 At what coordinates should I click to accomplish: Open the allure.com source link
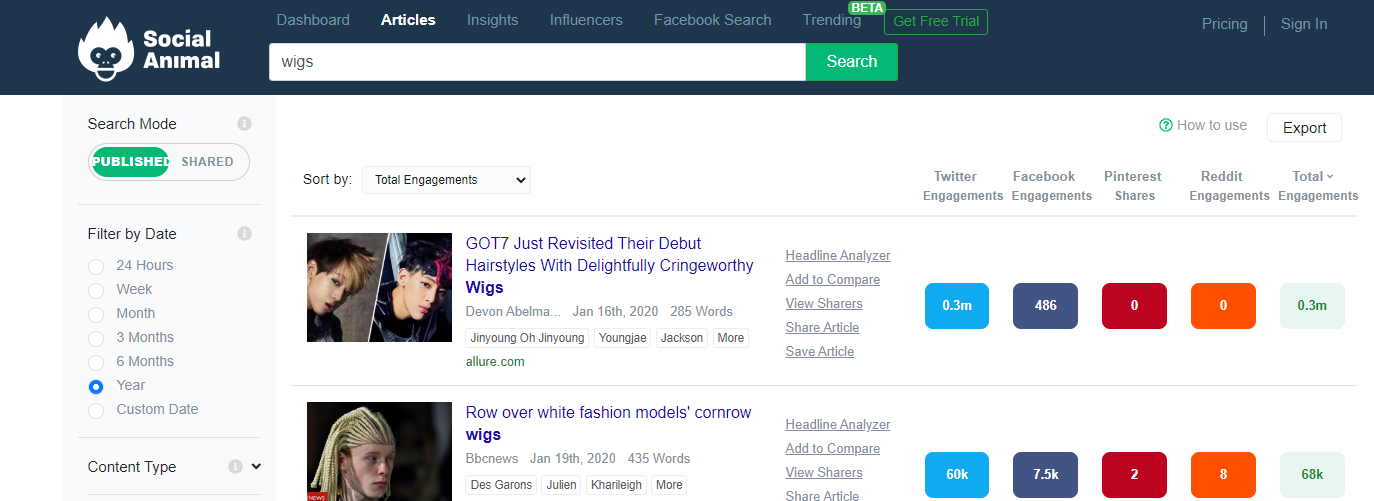495,362
